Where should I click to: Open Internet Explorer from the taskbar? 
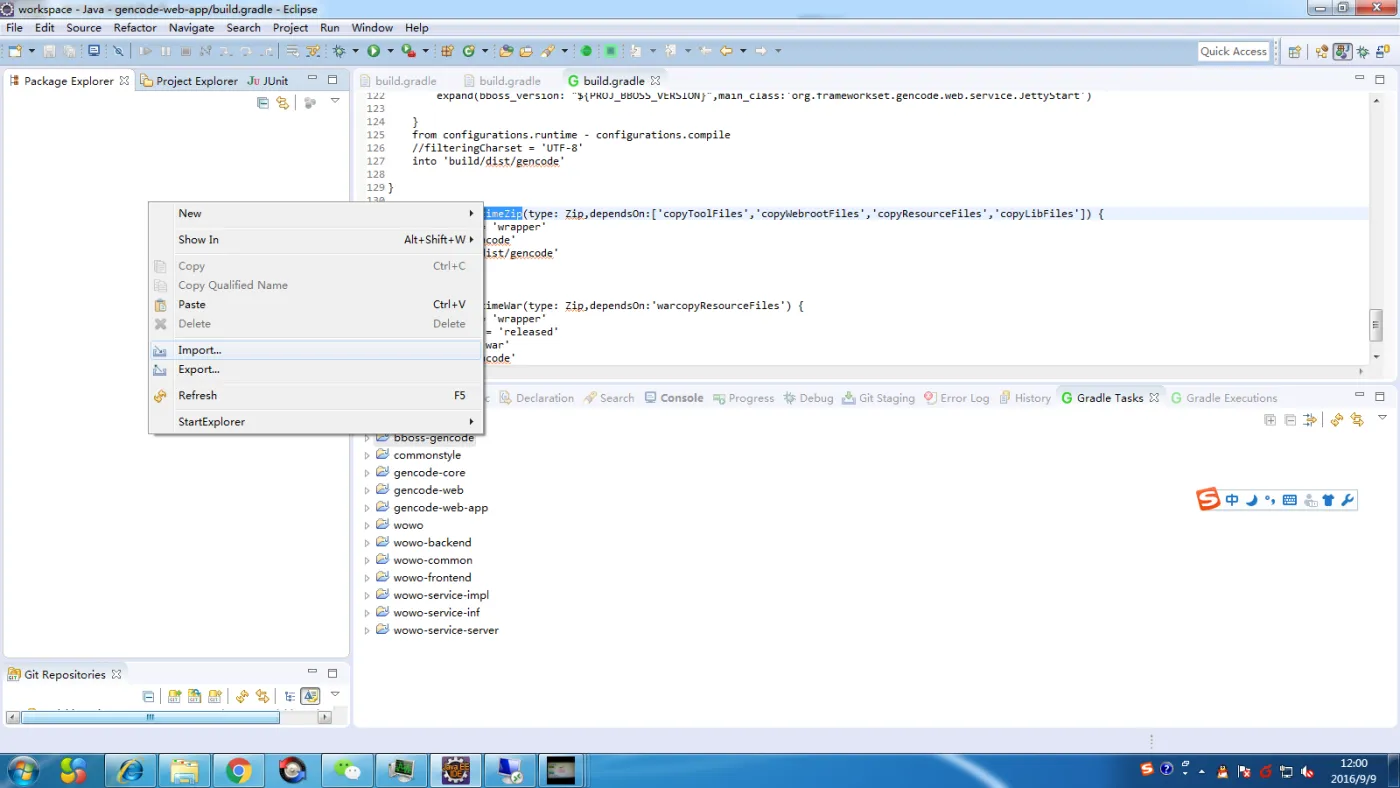[130, 770]
